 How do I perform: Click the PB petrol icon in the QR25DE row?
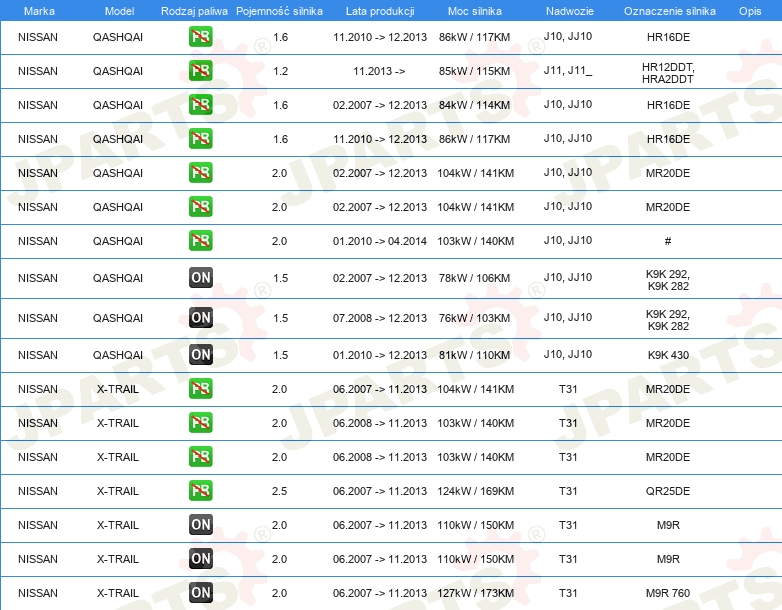tap(200, 491)
